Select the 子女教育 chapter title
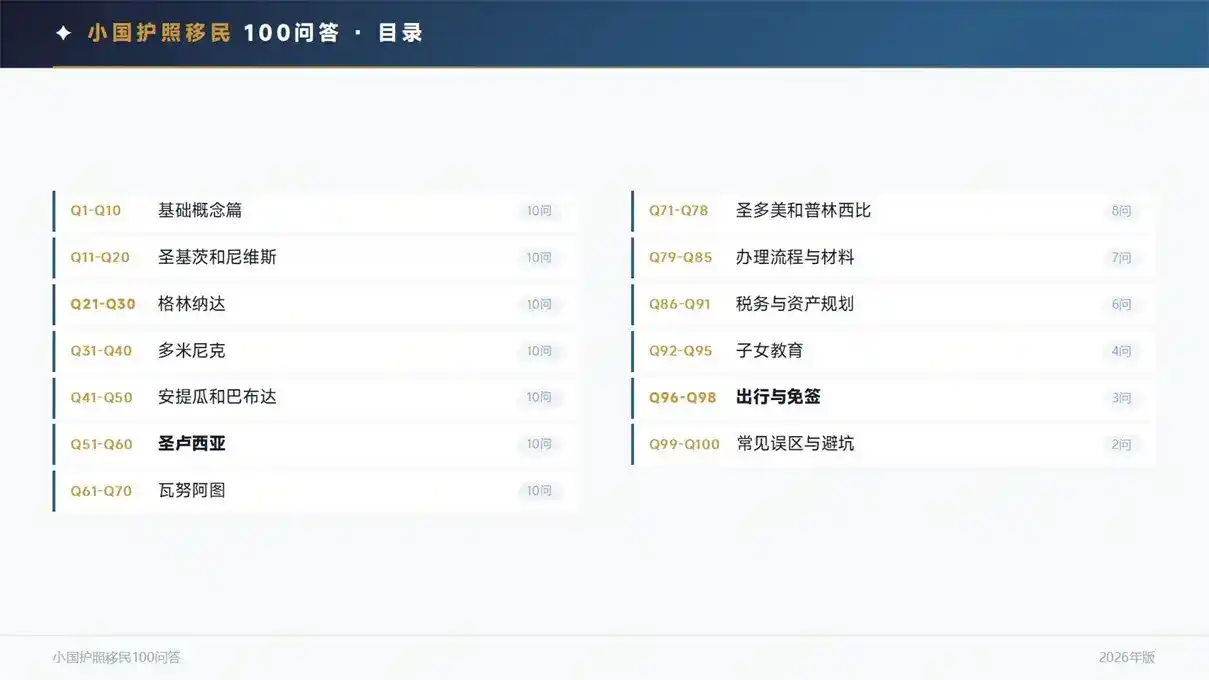Viewport: 1209px width, 680px height. [770, 351]
